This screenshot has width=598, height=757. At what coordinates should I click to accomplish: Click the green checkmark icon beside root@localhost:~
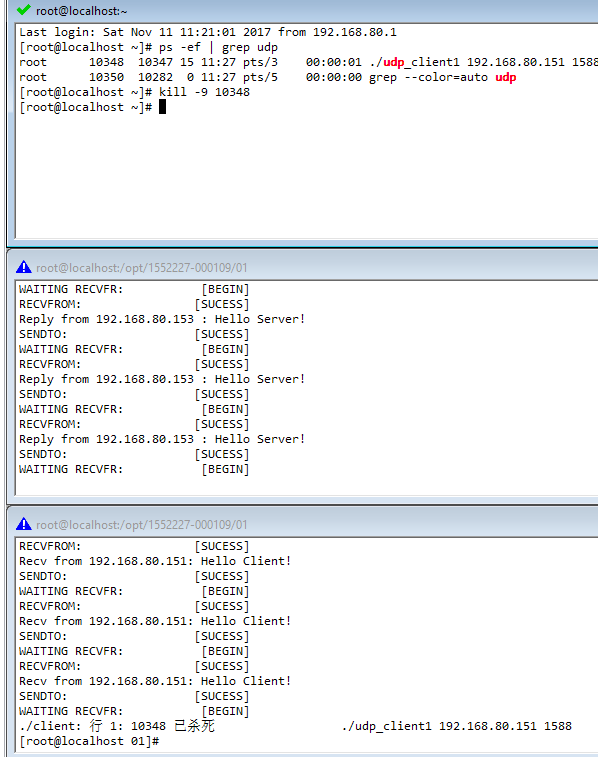[x=24, y=10]
